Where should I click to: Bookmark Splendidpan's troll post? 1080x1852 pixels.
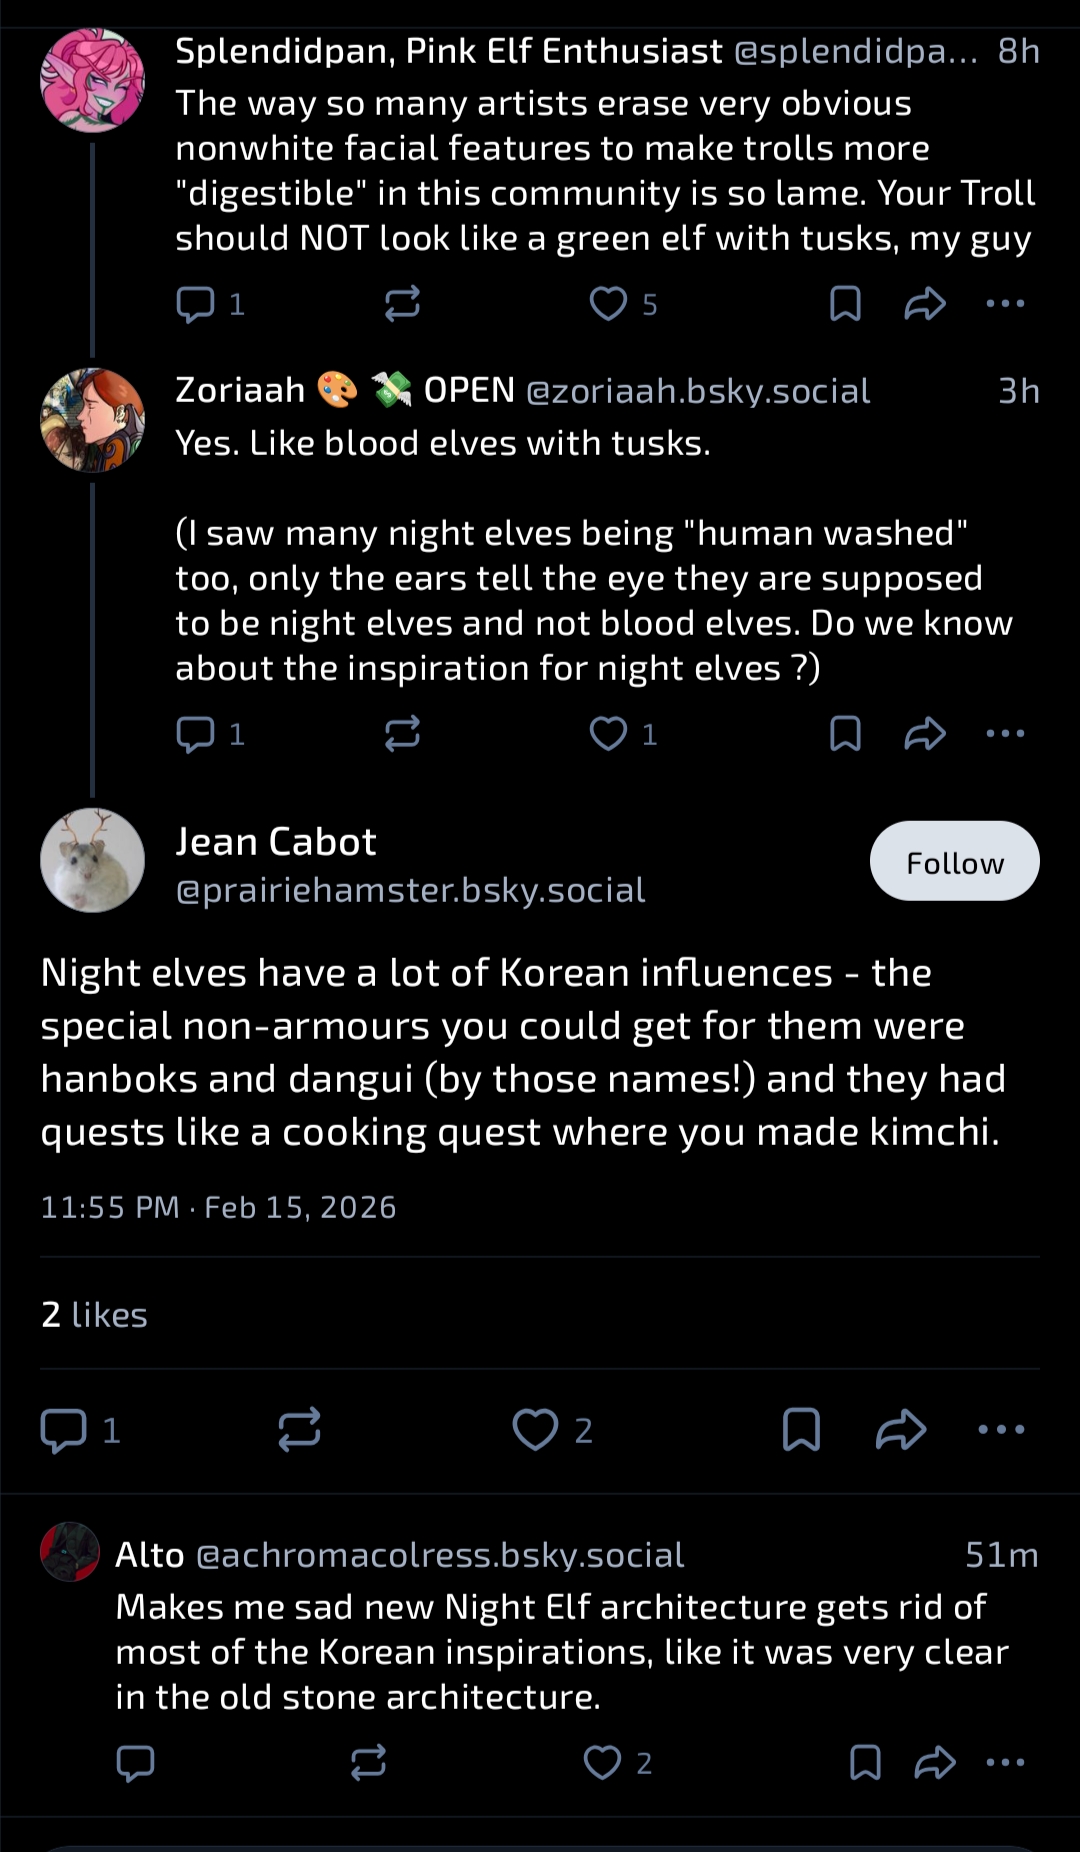click(845, 304)
